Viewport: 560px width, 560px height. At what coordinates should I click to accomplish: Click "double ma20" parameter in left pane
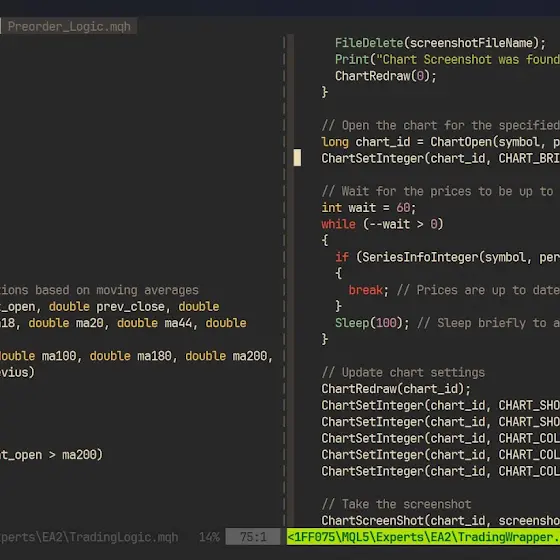click(66, 323)
